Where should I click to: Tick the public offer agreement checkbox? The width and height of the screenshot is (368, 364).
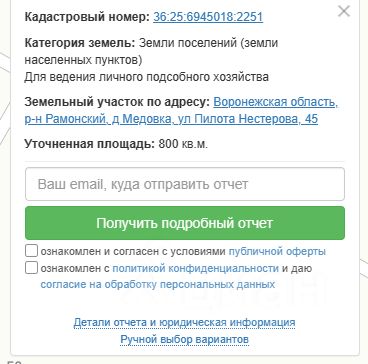pyautogui.click(x=31, y=251)
